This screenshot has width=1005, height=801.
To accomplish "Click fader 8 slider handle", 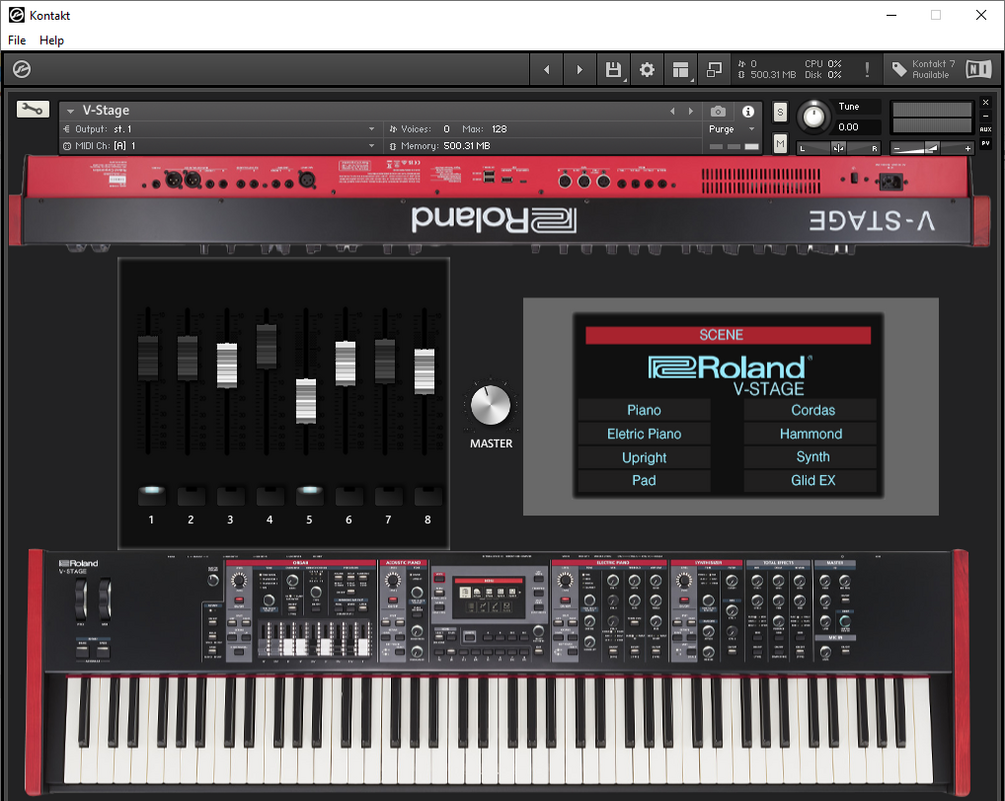I will [424, 371].
